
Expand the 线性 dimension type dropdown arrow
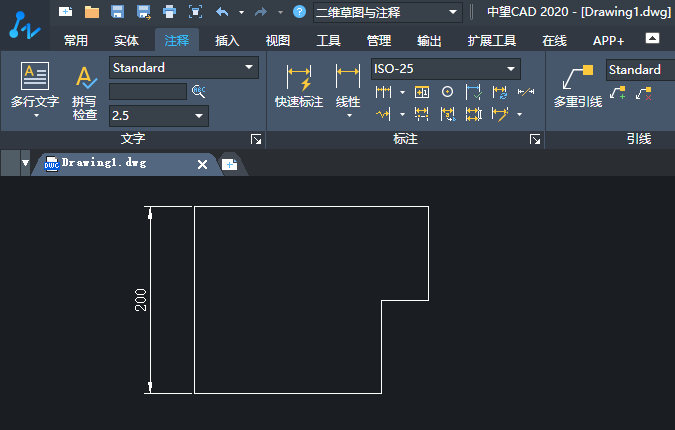pos(349,115)
